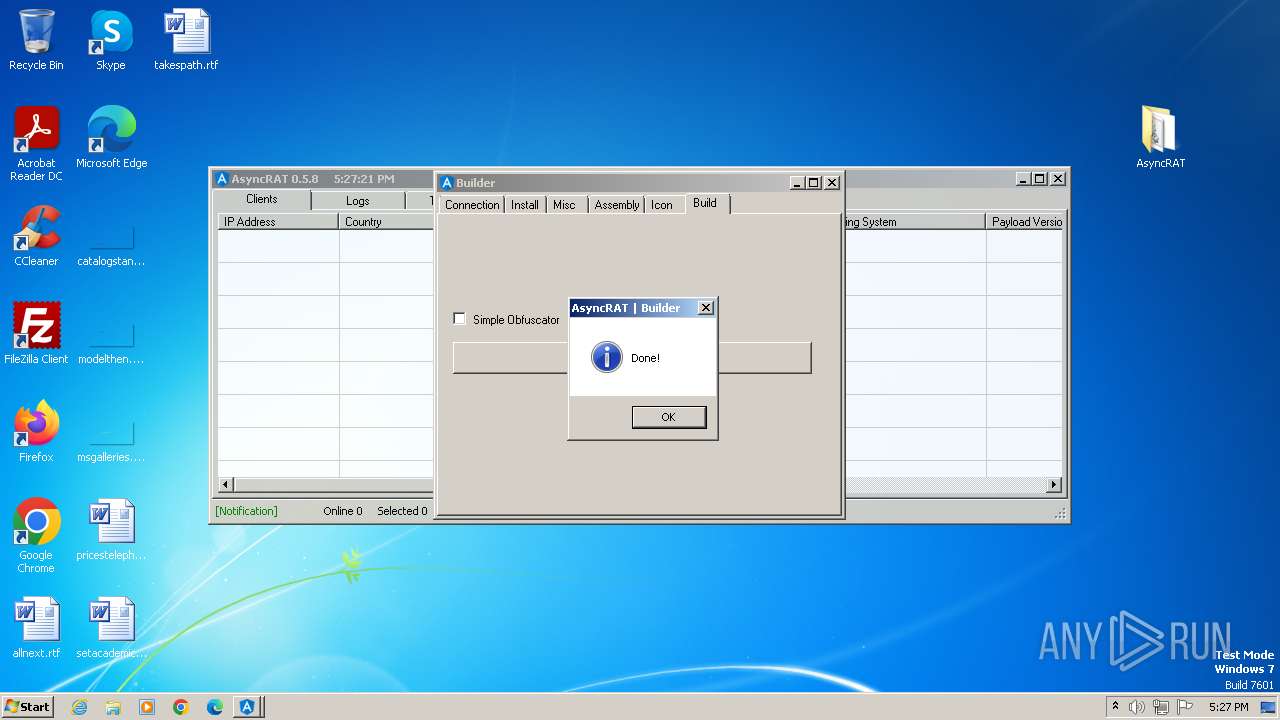Confirm Done dialog with OK
The height and width of the screenshot is (720, 1280).
click(669, 417)
